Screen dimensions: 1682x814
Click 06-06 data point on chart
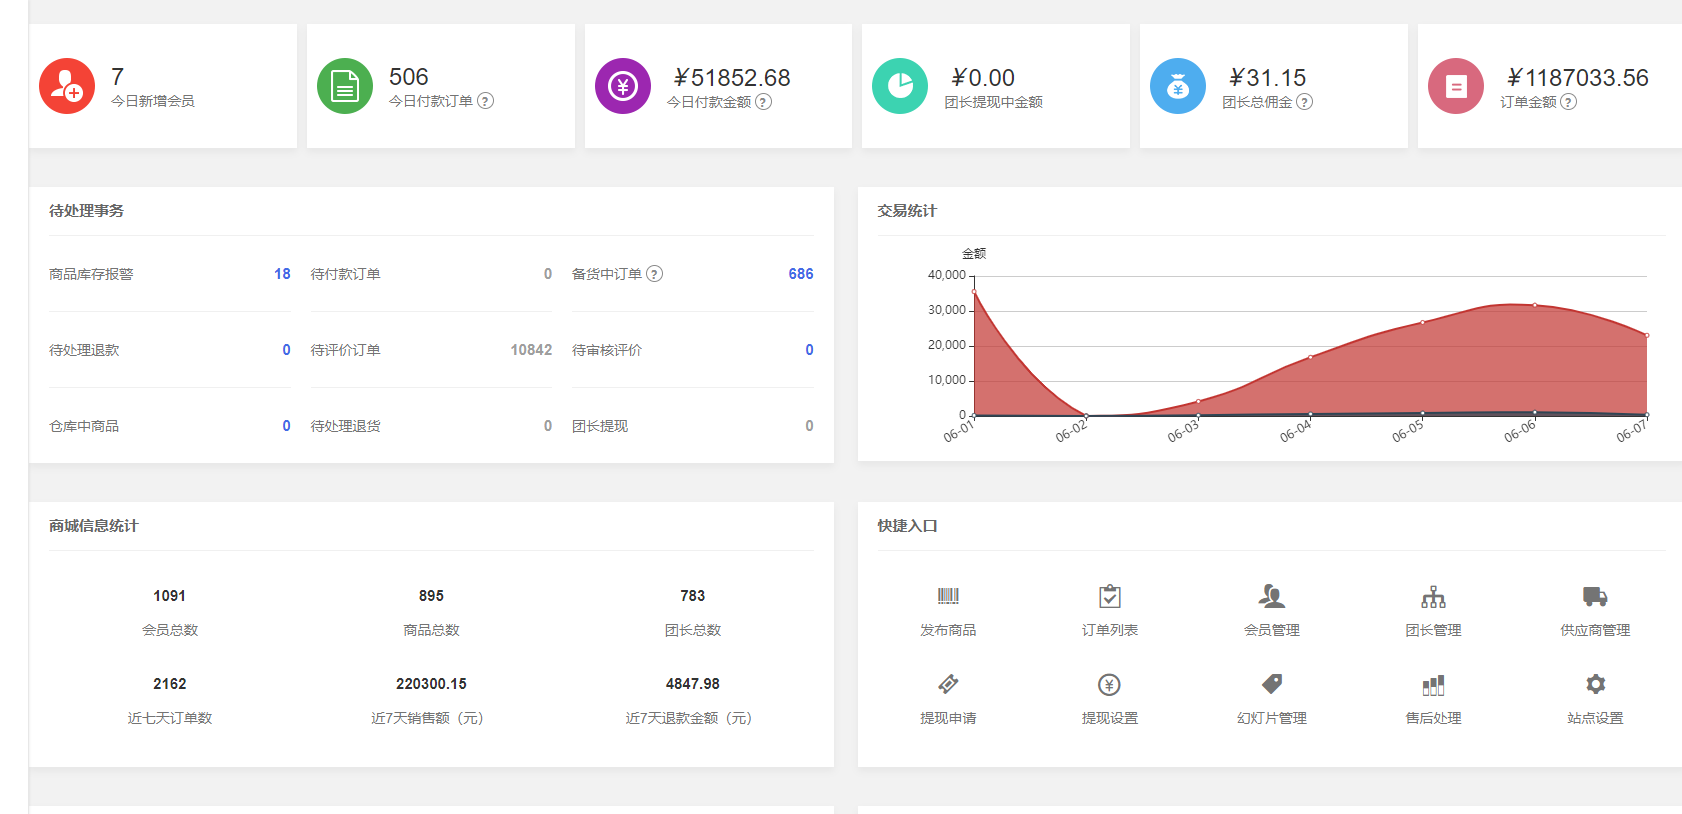click(x=1535, y=305)
